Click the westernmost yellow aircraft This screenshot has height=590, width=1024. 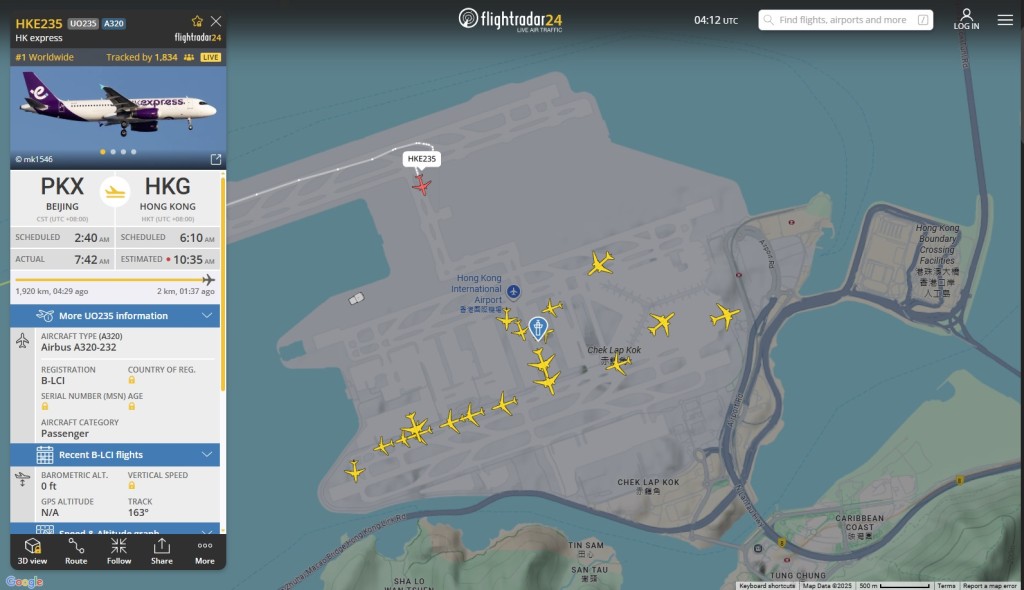click(355, 470)
